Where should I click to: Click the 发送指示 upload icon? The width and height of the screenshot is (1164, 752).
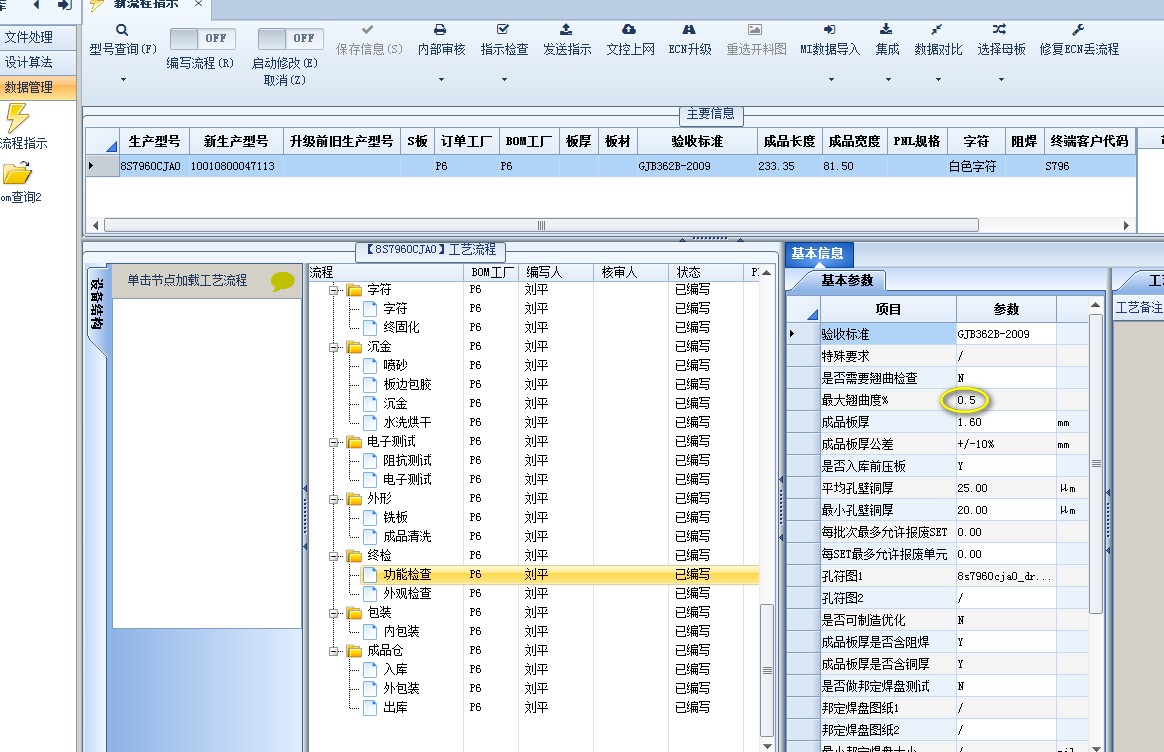point(566,30)
